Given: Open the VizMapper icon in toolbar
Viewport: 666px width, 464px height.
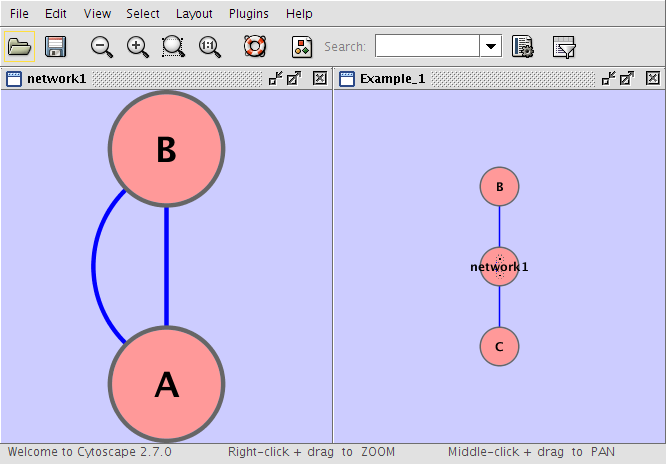Looking at the screenshot, I should point(301,46).
